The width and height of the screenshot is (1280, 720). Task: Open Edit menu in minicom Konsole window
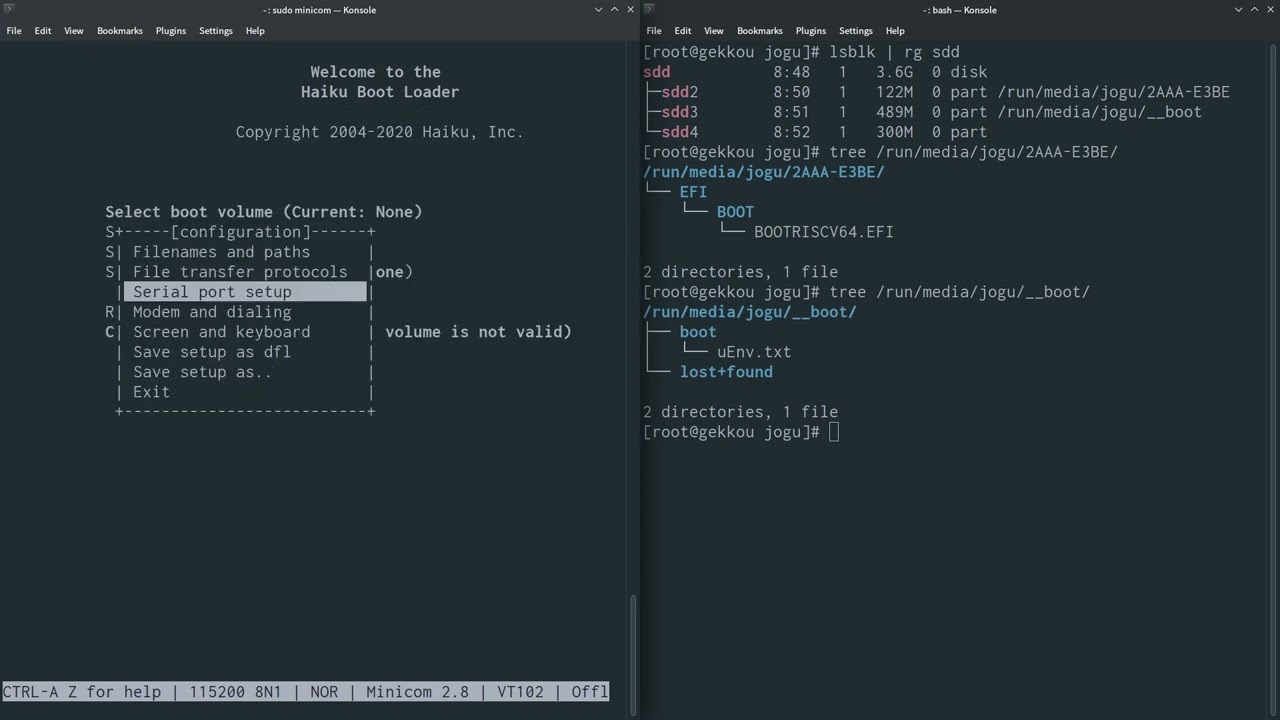click(43, 31)
